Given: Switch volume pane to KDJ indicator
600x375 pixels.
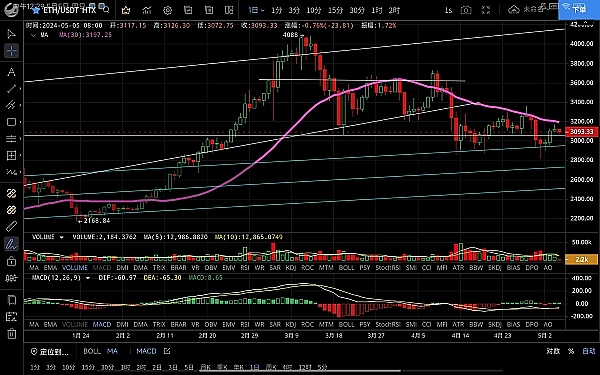Looking at the screenshot, I should pos(291,267).
